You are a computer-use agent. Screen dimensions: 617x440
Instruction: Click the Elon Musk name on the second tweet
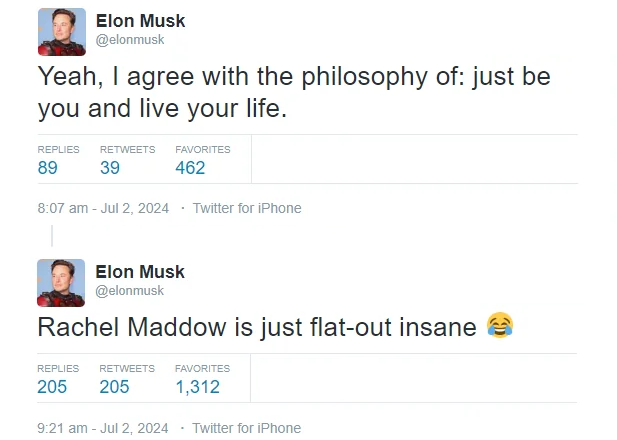pyautogui.click(x=140, y=272)
